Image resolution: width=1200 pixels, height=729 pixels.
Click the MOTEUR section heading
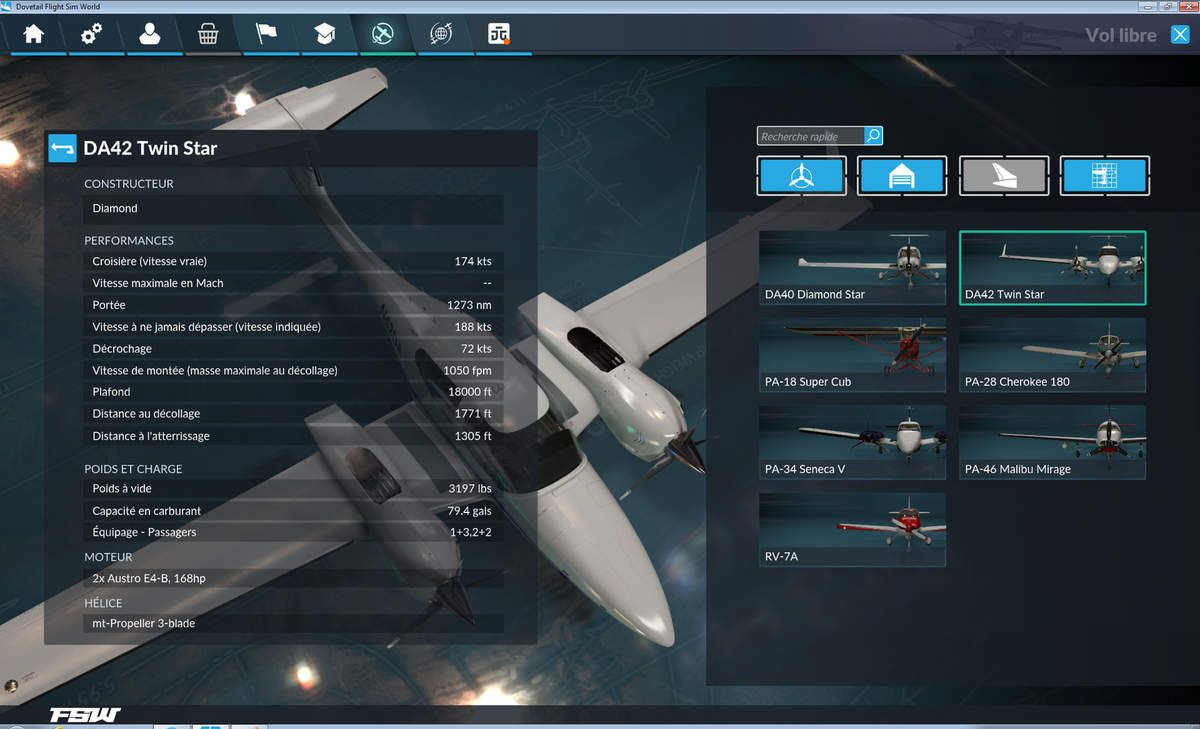108,557
